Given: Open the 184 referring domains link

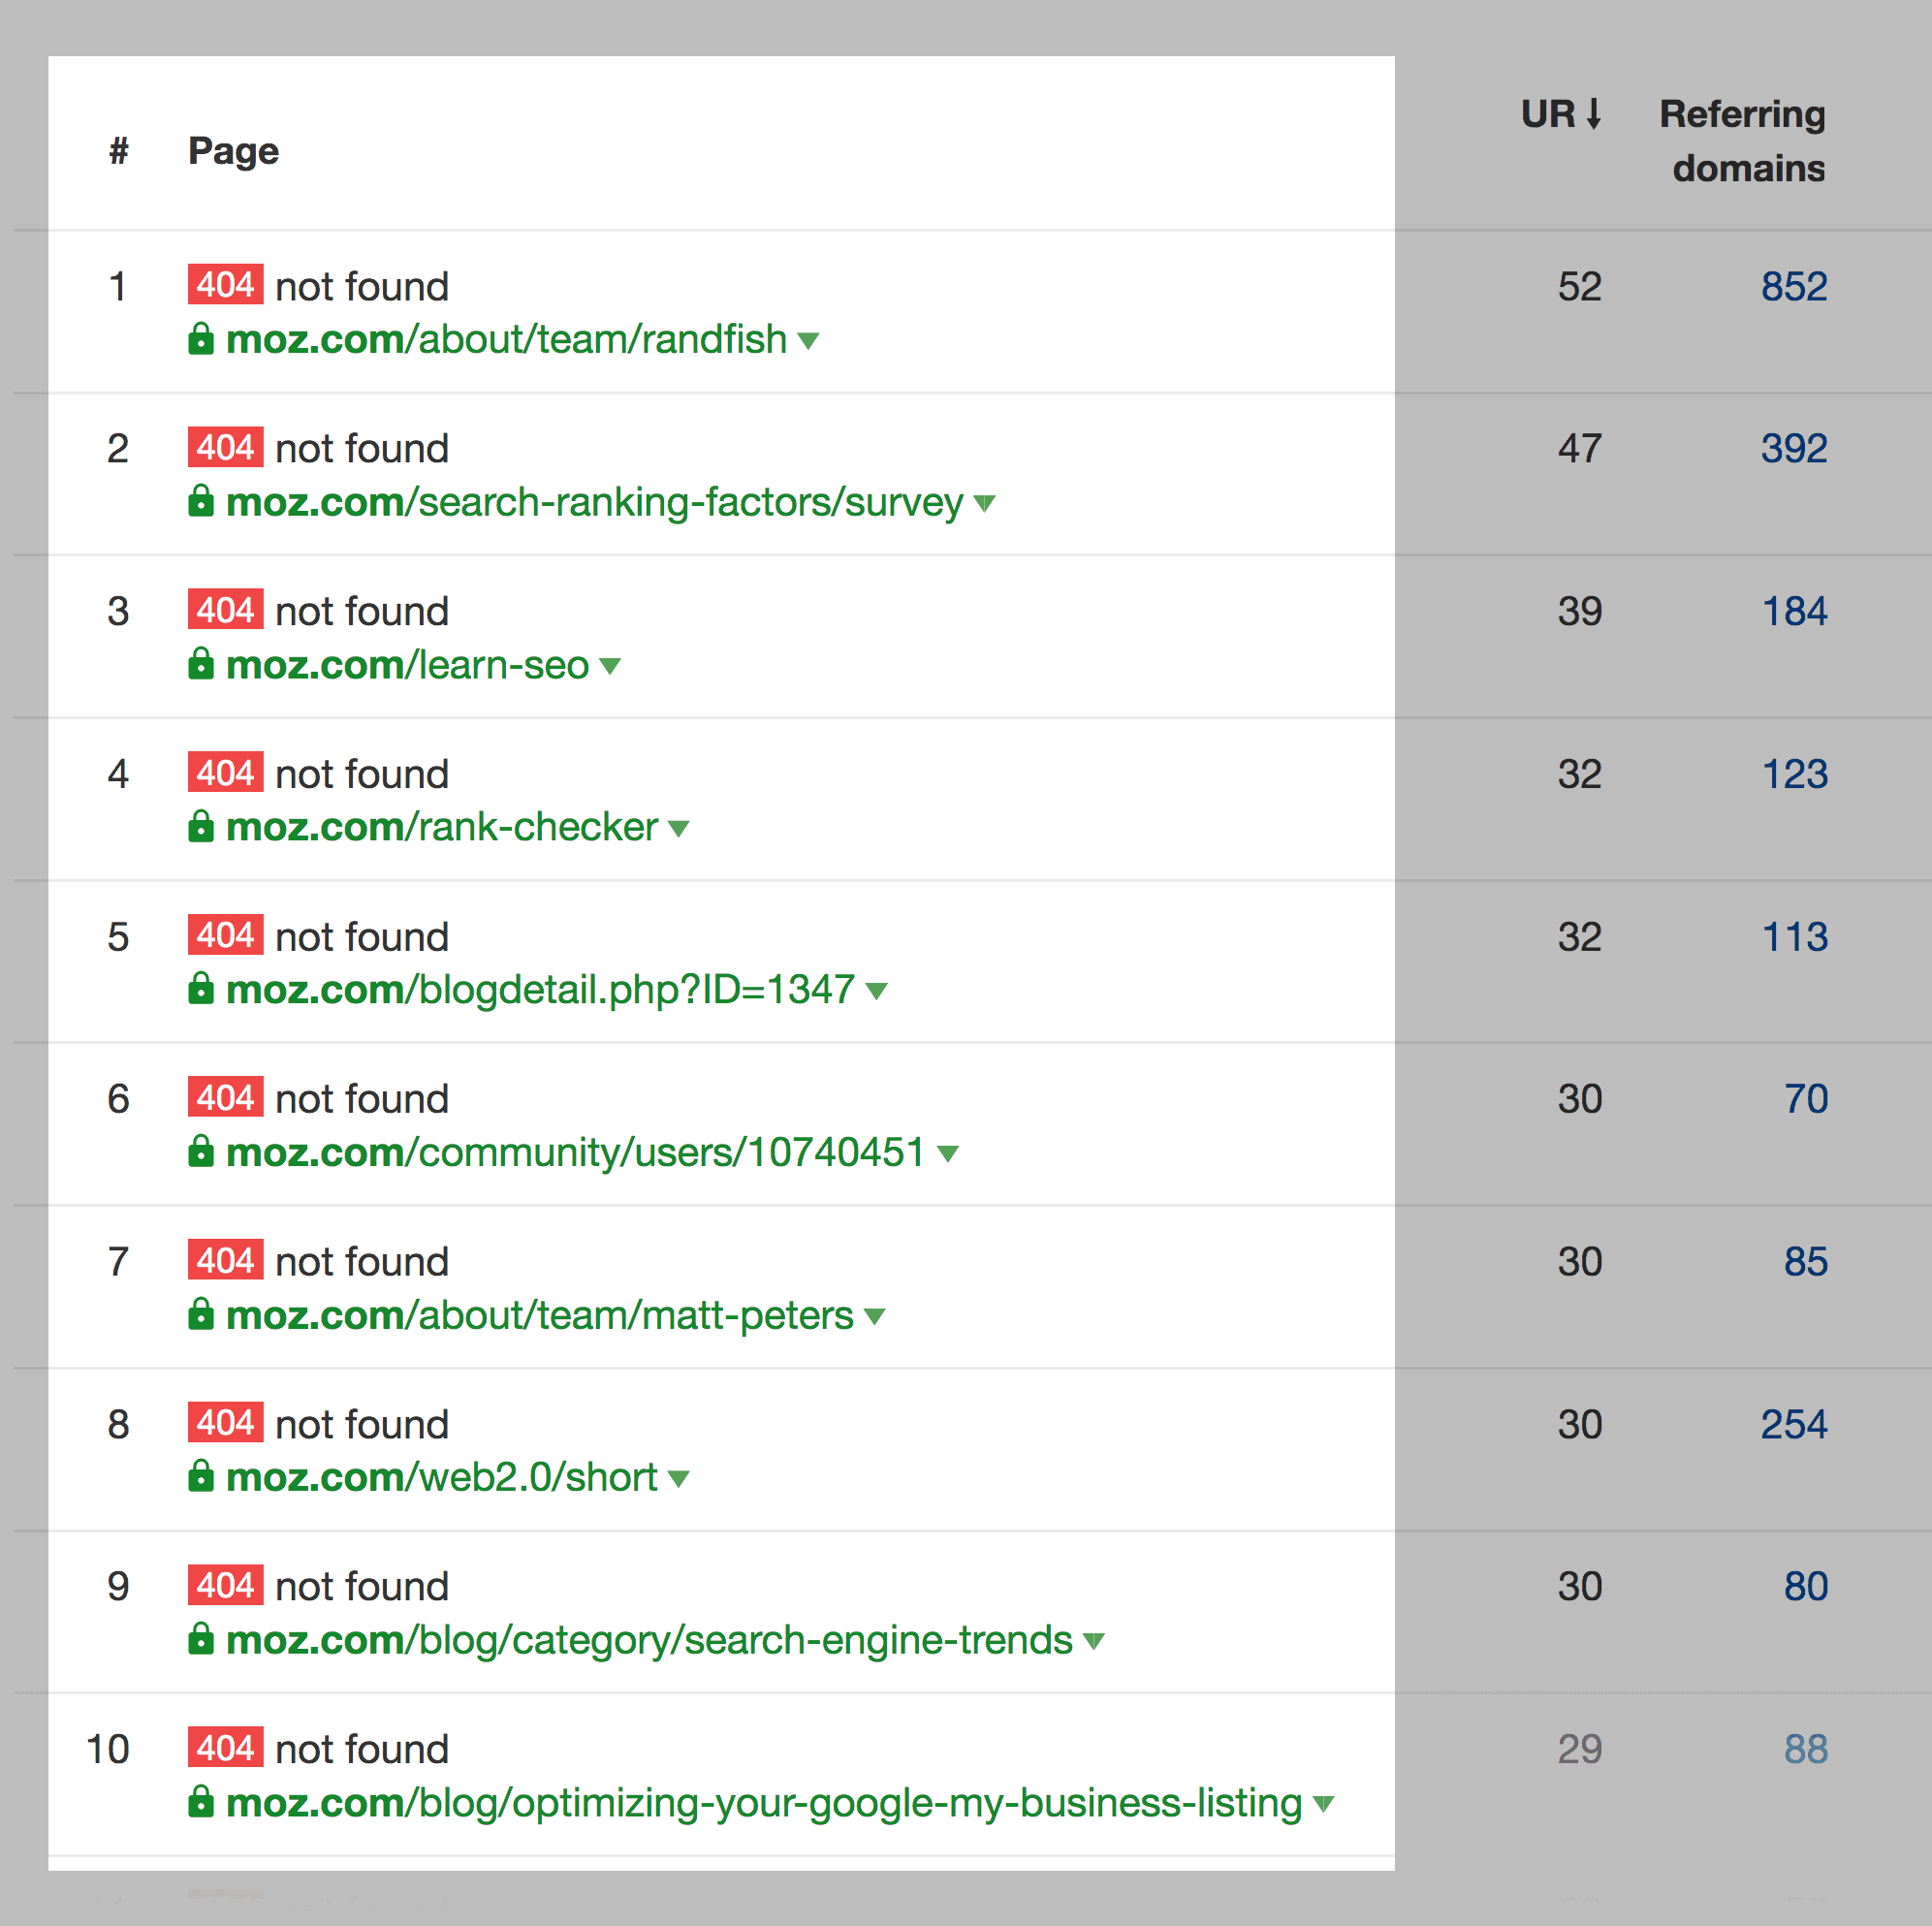Looking at the screenshot, I should click(x=1794, y=611).
